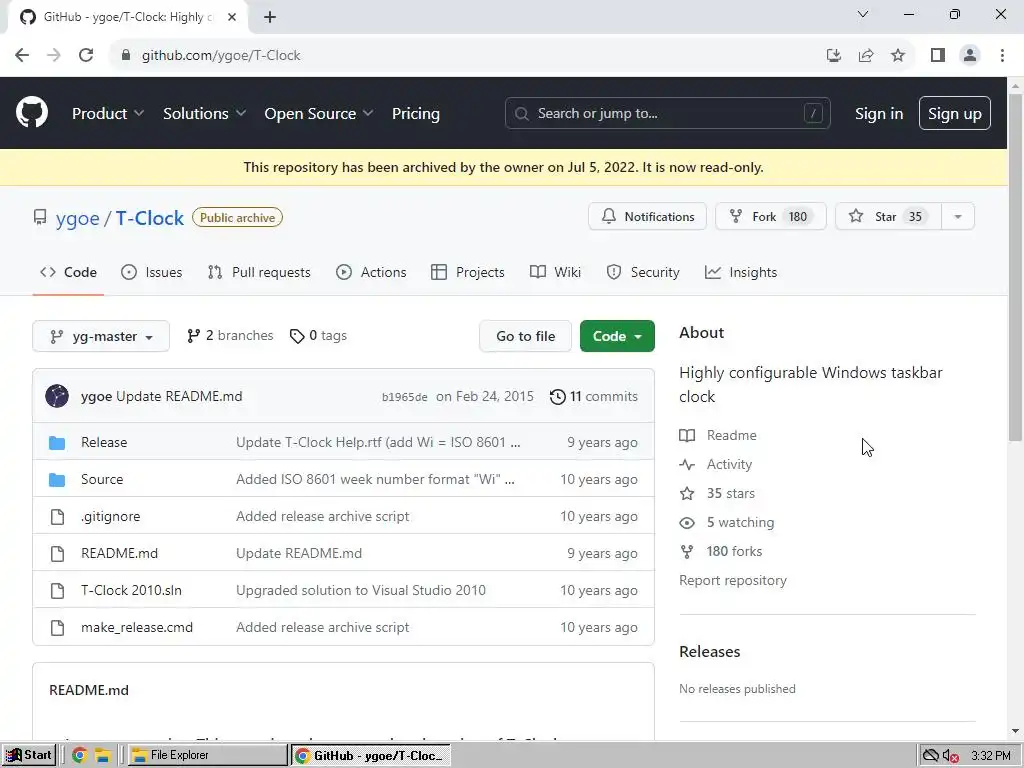Fork the repository with Fork button
The height and width of the screenshot is (768, 1024).
click(771, 217)
